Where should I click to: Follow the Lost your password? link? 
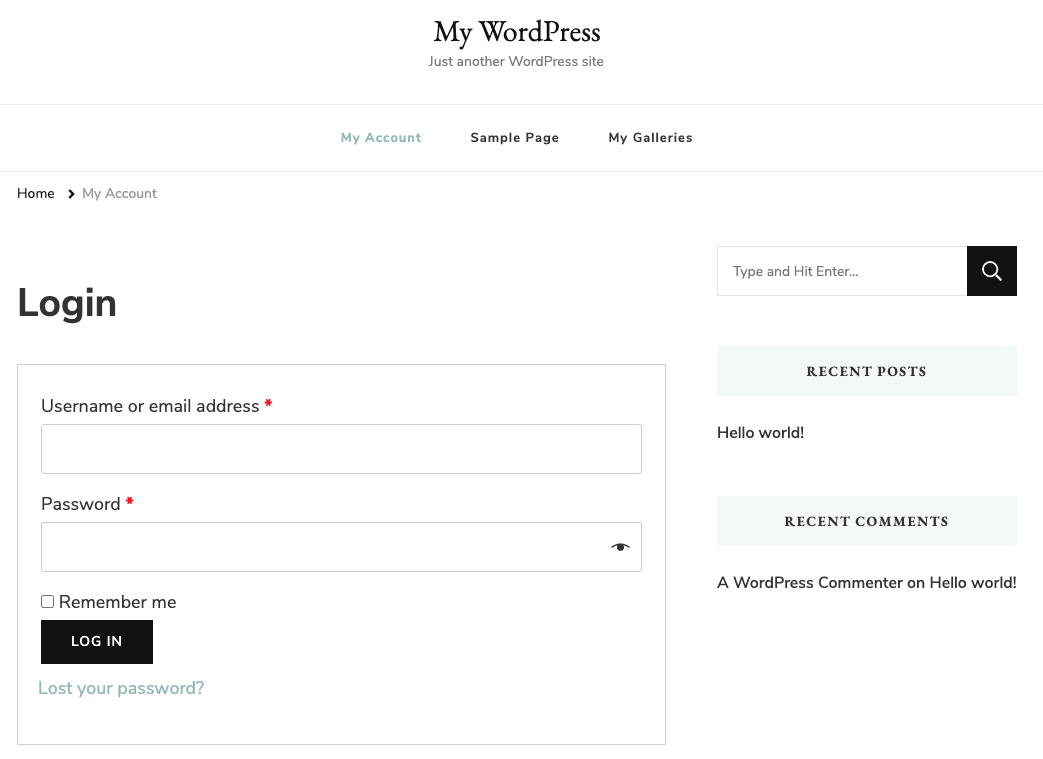pyautogui.click(x=121, y=688)
